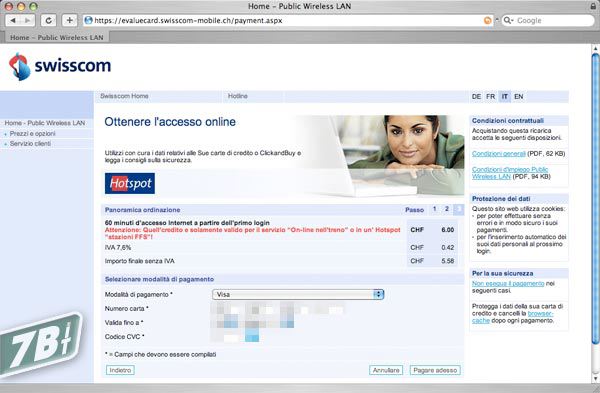The width and height of the screenshot is (600, 393).
Task: Click the Pagare adesso button
Action: 435,370
